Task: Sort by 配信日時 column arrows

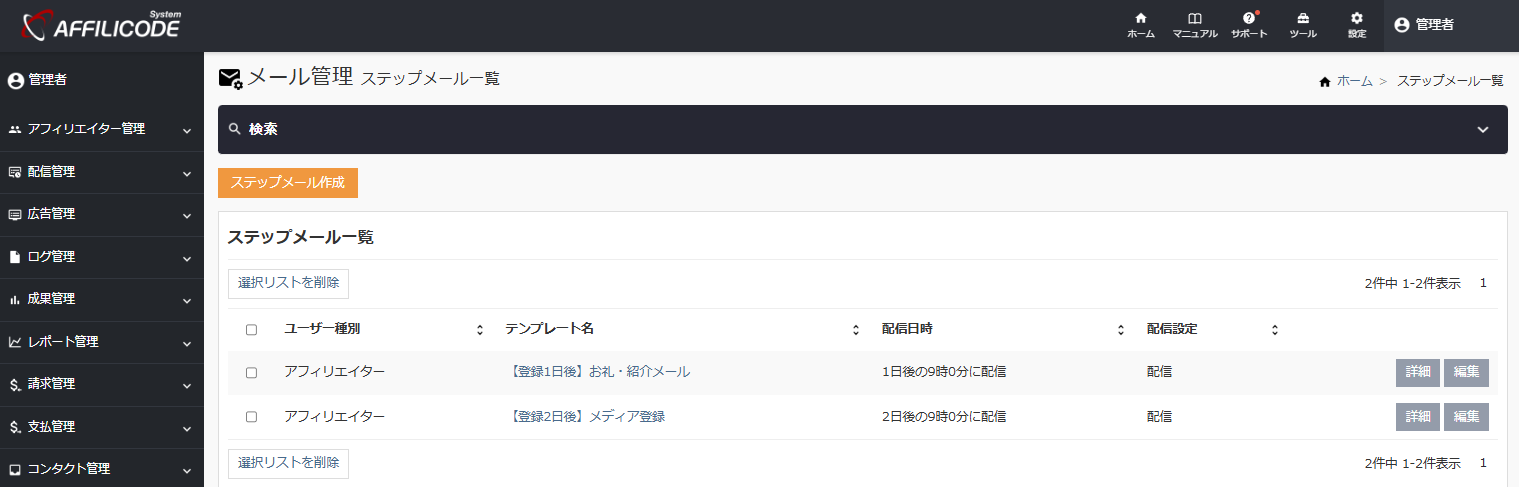Action: [x=1122, y=330]
